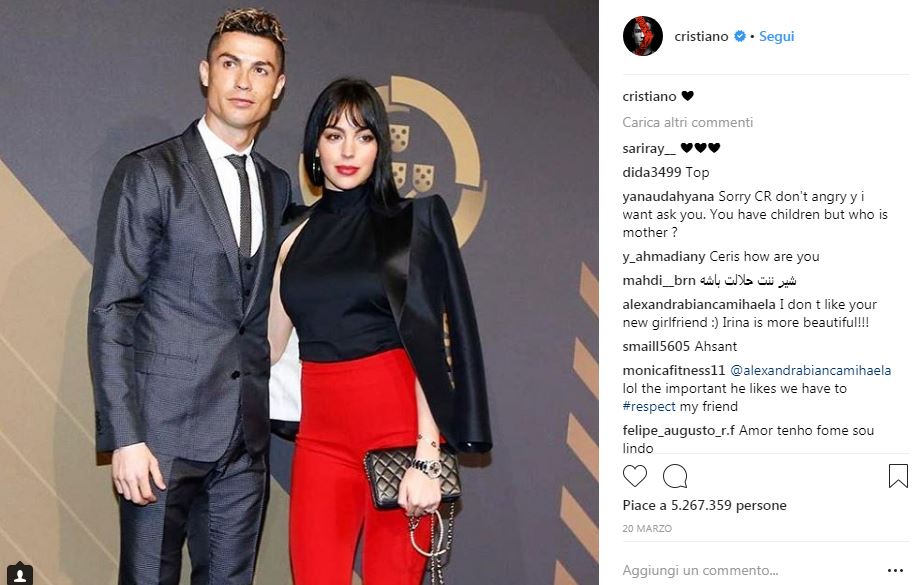
Task: Open felipe_augusto_r.f profile
Action: (678, 431)
